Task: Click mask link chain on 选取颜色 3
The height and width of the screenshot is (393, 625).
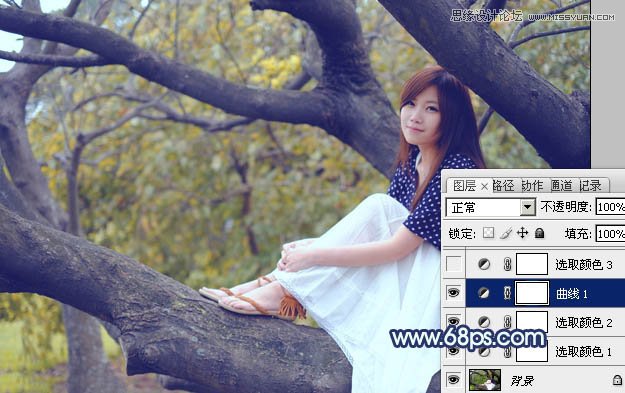Action: tap(507, 264)
